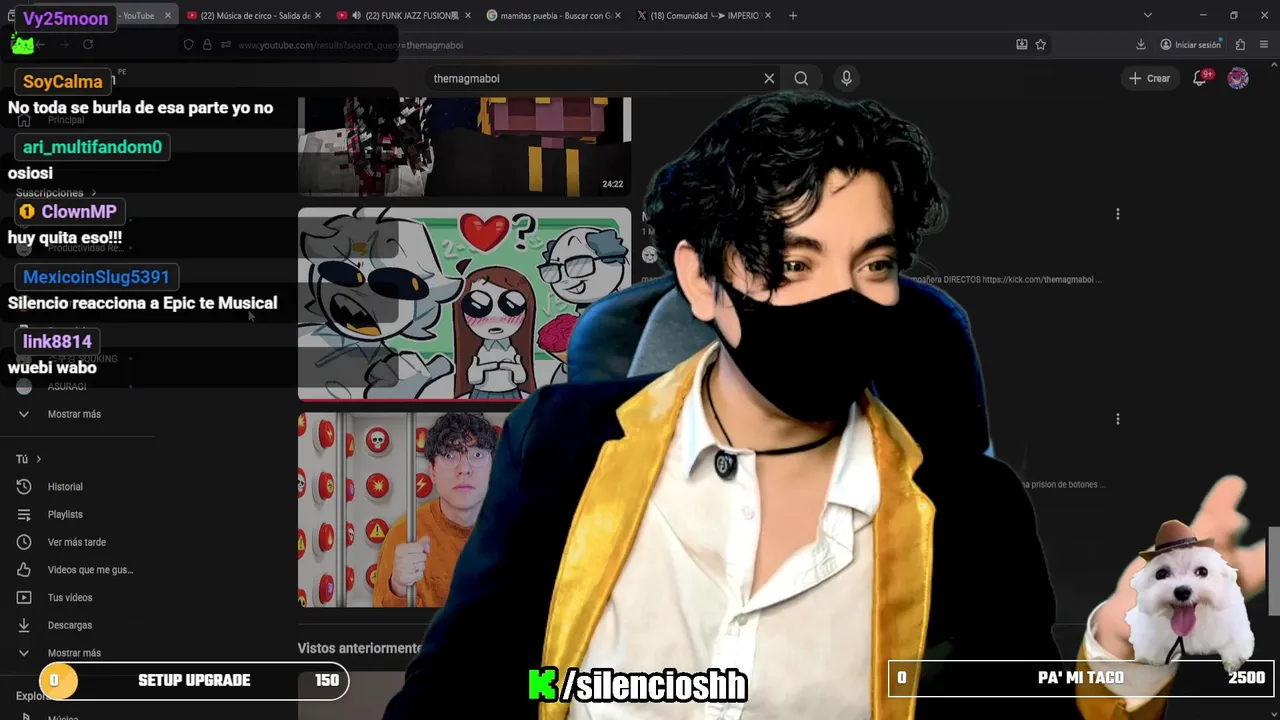Image resolution: width=1280 pixels, height=720 pixels.
Task: Open the browser hamburger menu
Action: [x=1264, y=45]
